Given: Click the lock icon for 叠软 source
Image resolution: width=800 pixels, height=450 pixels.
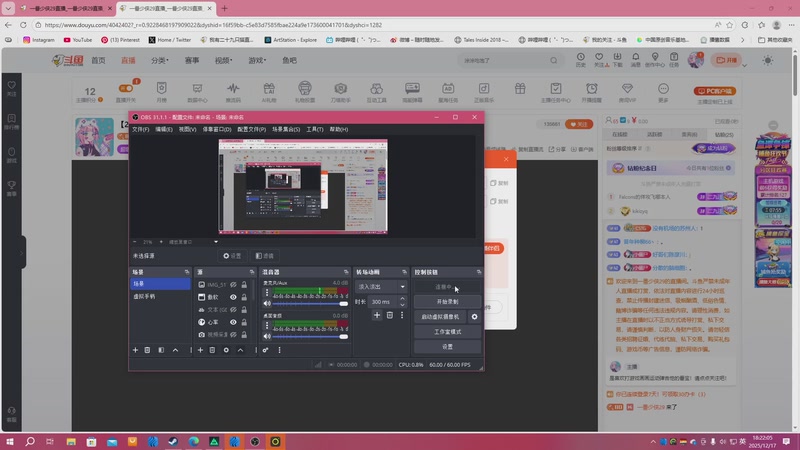Looking at the screenshot, I should [x=244, y=297].
